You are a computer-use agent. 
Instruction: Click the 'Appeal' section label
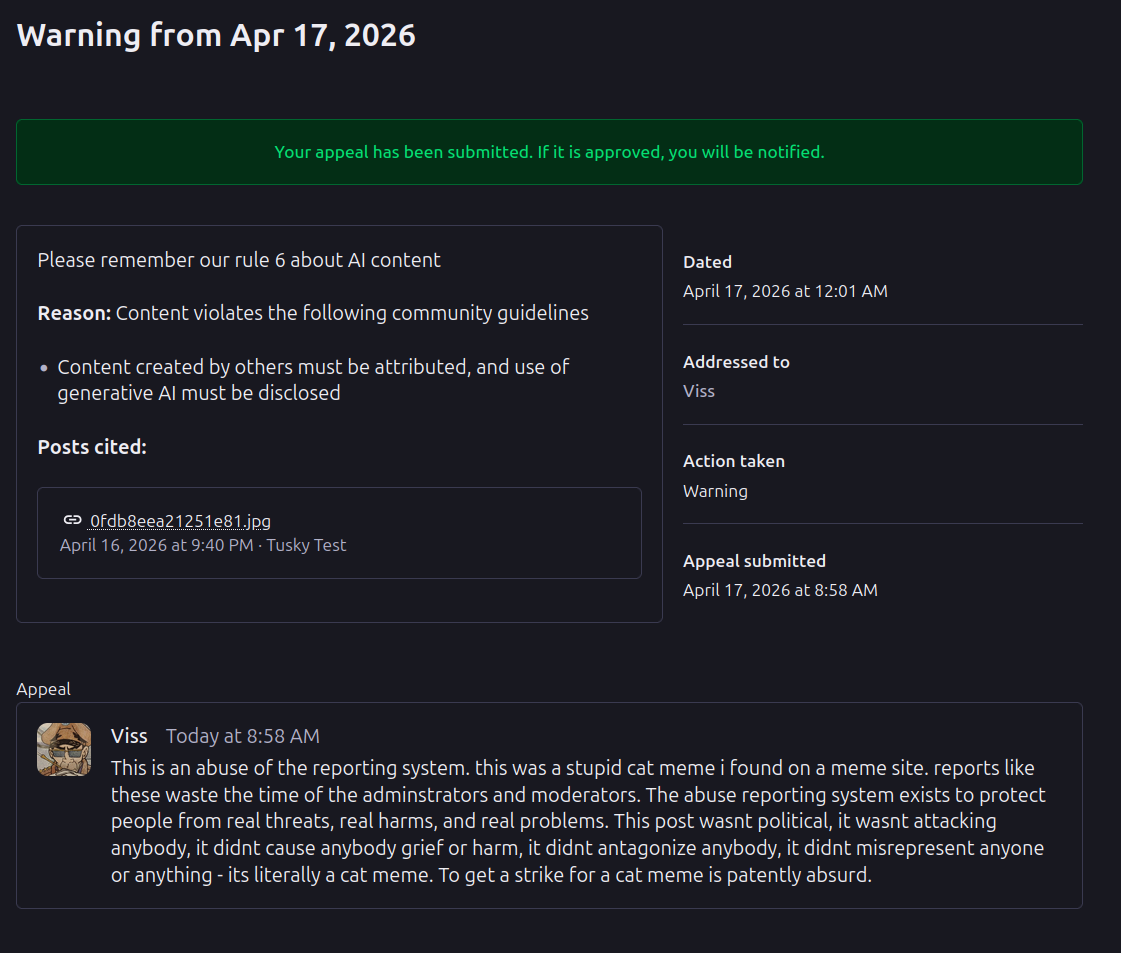(x=44, y=689)
